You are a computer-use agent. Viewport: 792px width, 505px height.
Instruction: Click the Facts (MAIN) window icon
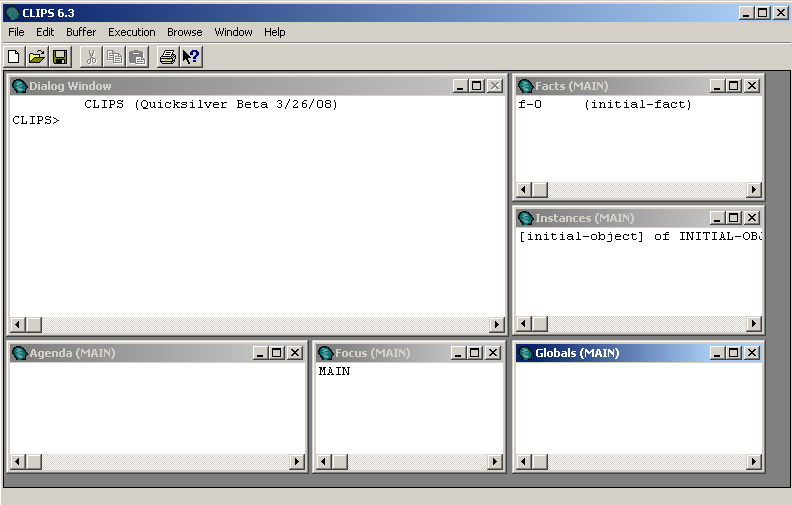click(526, 86)
